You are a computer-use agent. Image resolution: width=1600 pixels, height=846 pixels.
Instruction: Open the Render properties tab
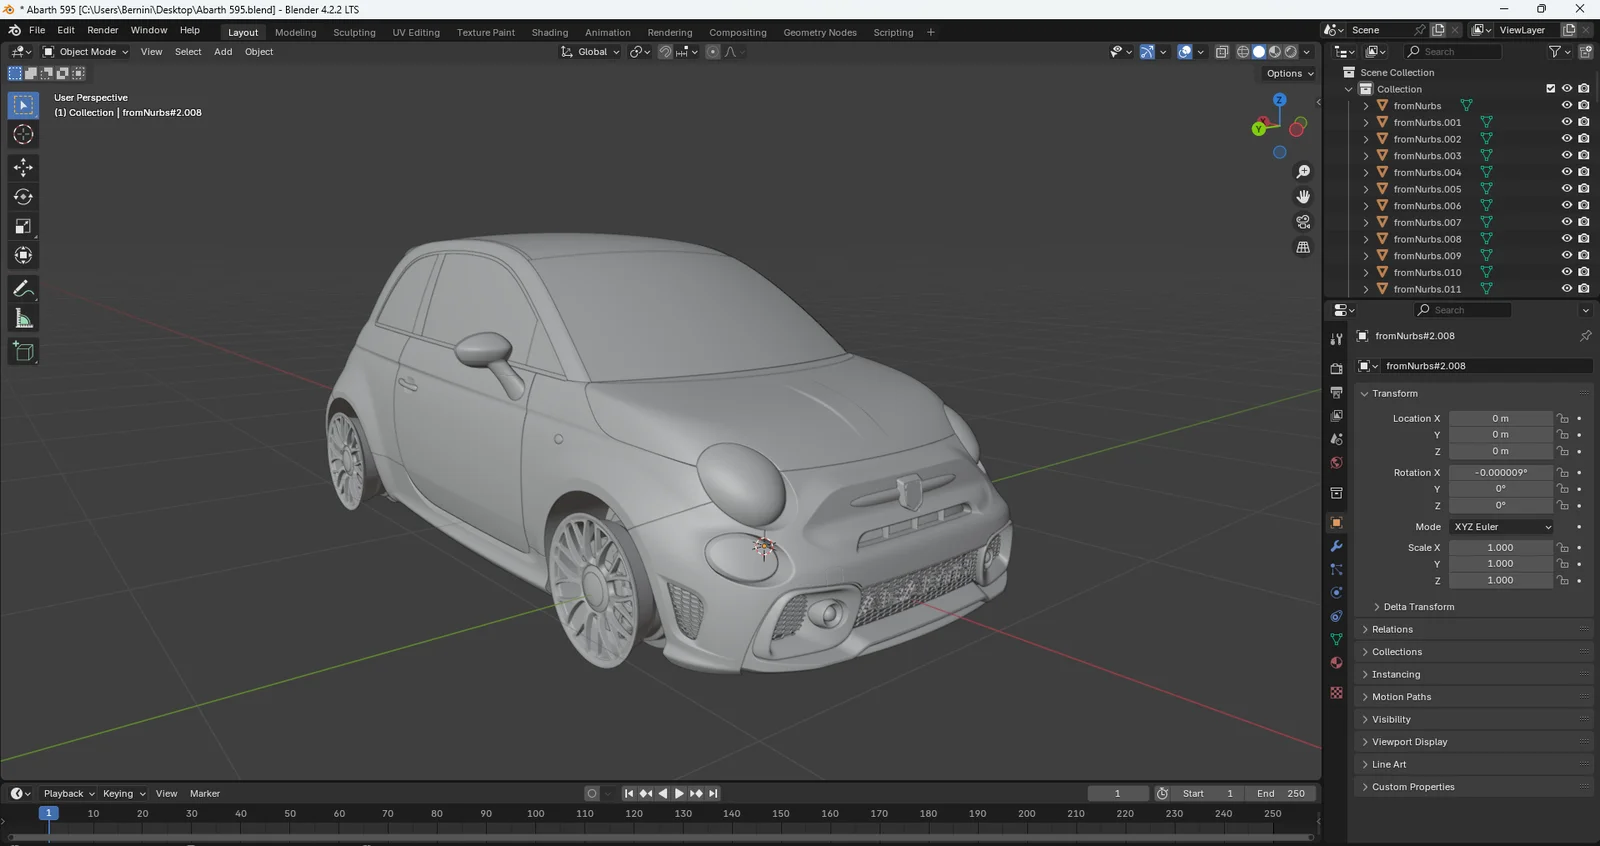point(1336,369)
